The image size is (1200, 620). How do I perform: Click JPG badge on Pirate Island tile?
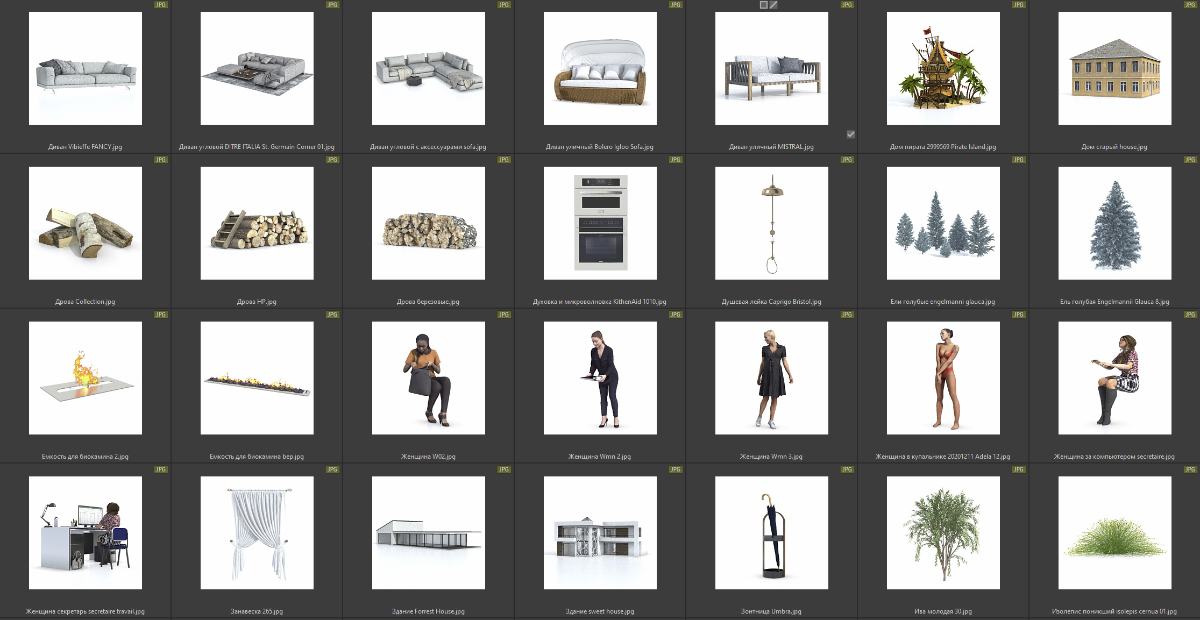click(1018, 5)
